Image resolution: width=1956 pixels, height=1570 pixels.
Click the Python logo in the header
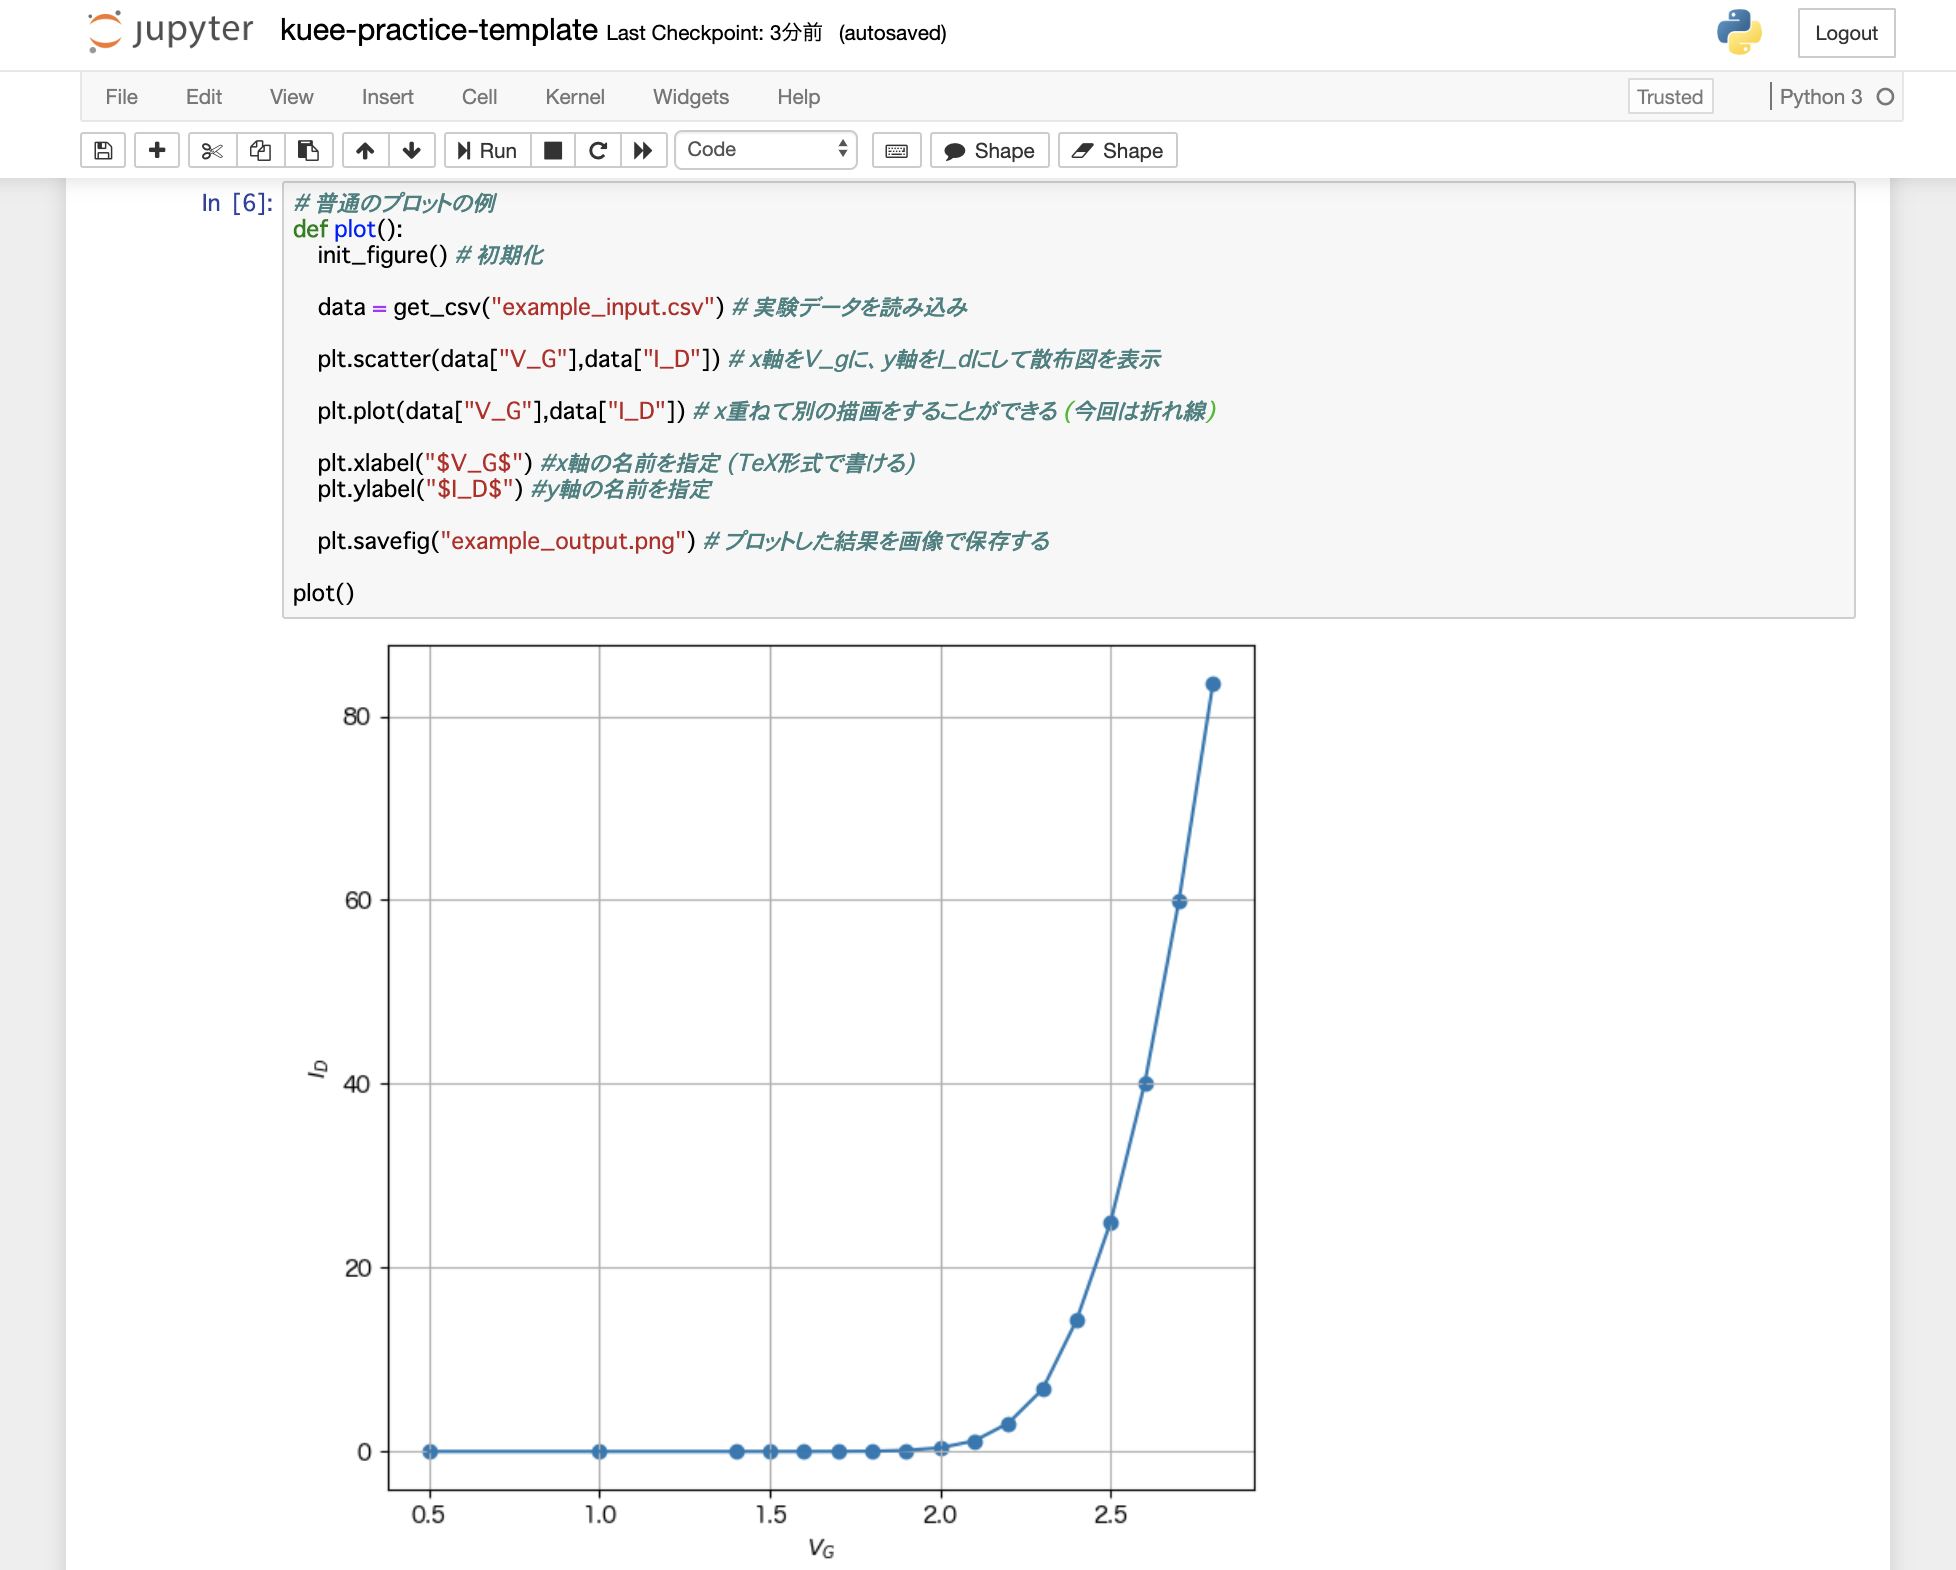1738,33
